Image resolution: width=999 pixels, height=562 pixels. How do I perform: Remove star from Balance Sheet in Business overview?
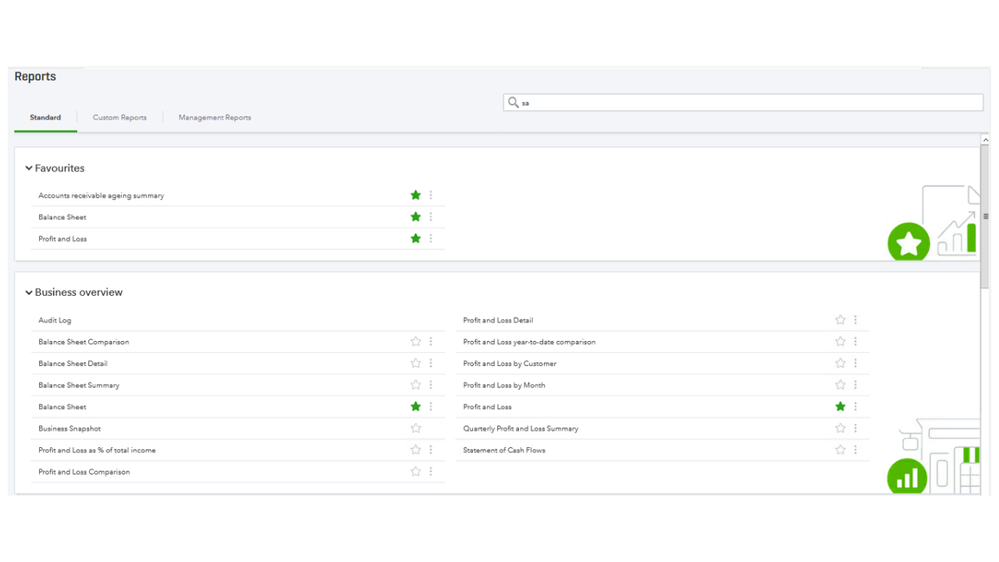(415, 407)
